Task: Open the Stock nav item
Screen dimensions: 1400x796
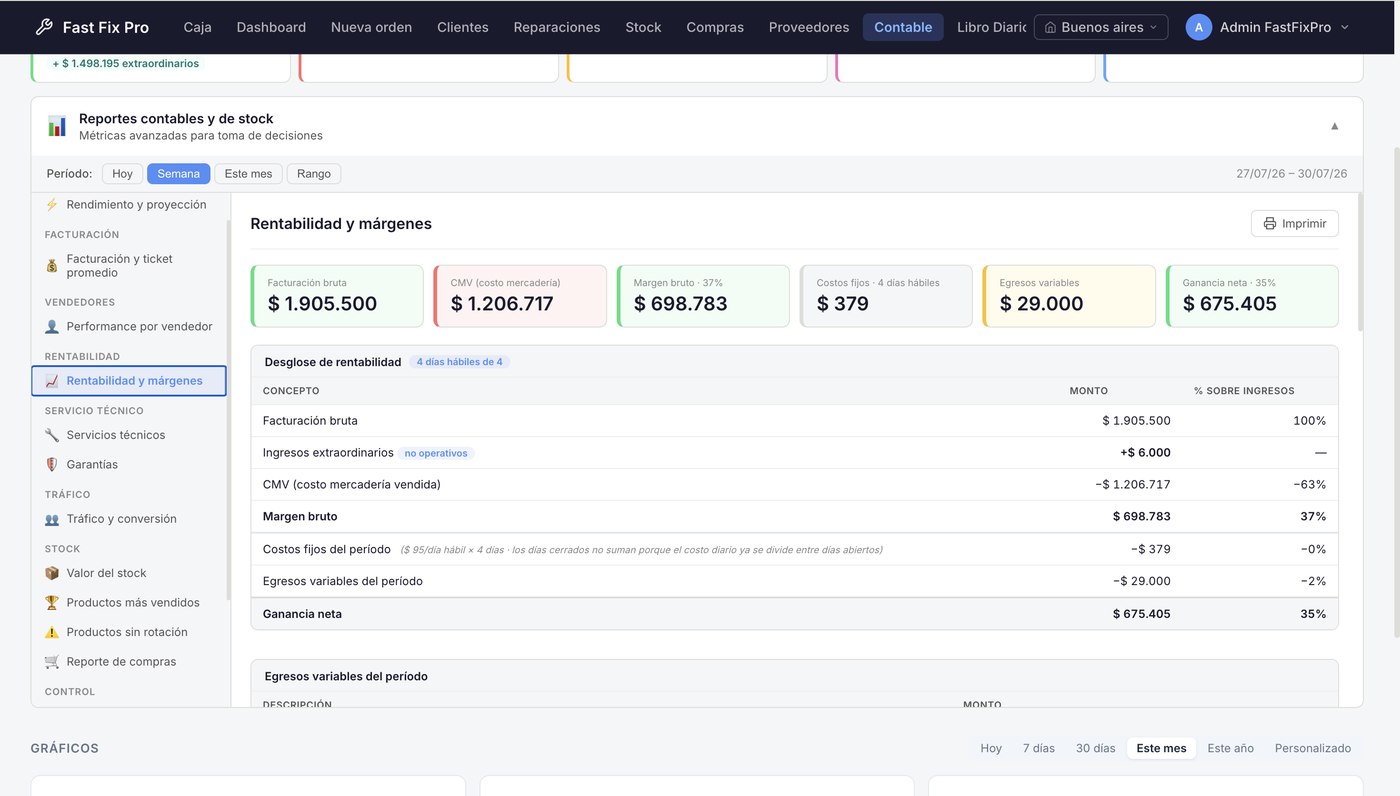Action: (643, 27)
